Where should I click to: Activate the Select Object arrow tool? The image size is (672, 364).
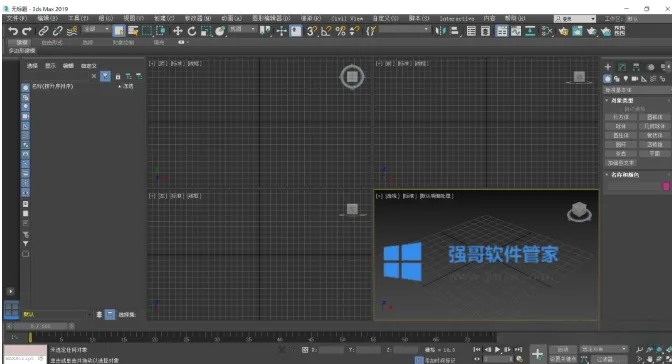pos(119,31)
